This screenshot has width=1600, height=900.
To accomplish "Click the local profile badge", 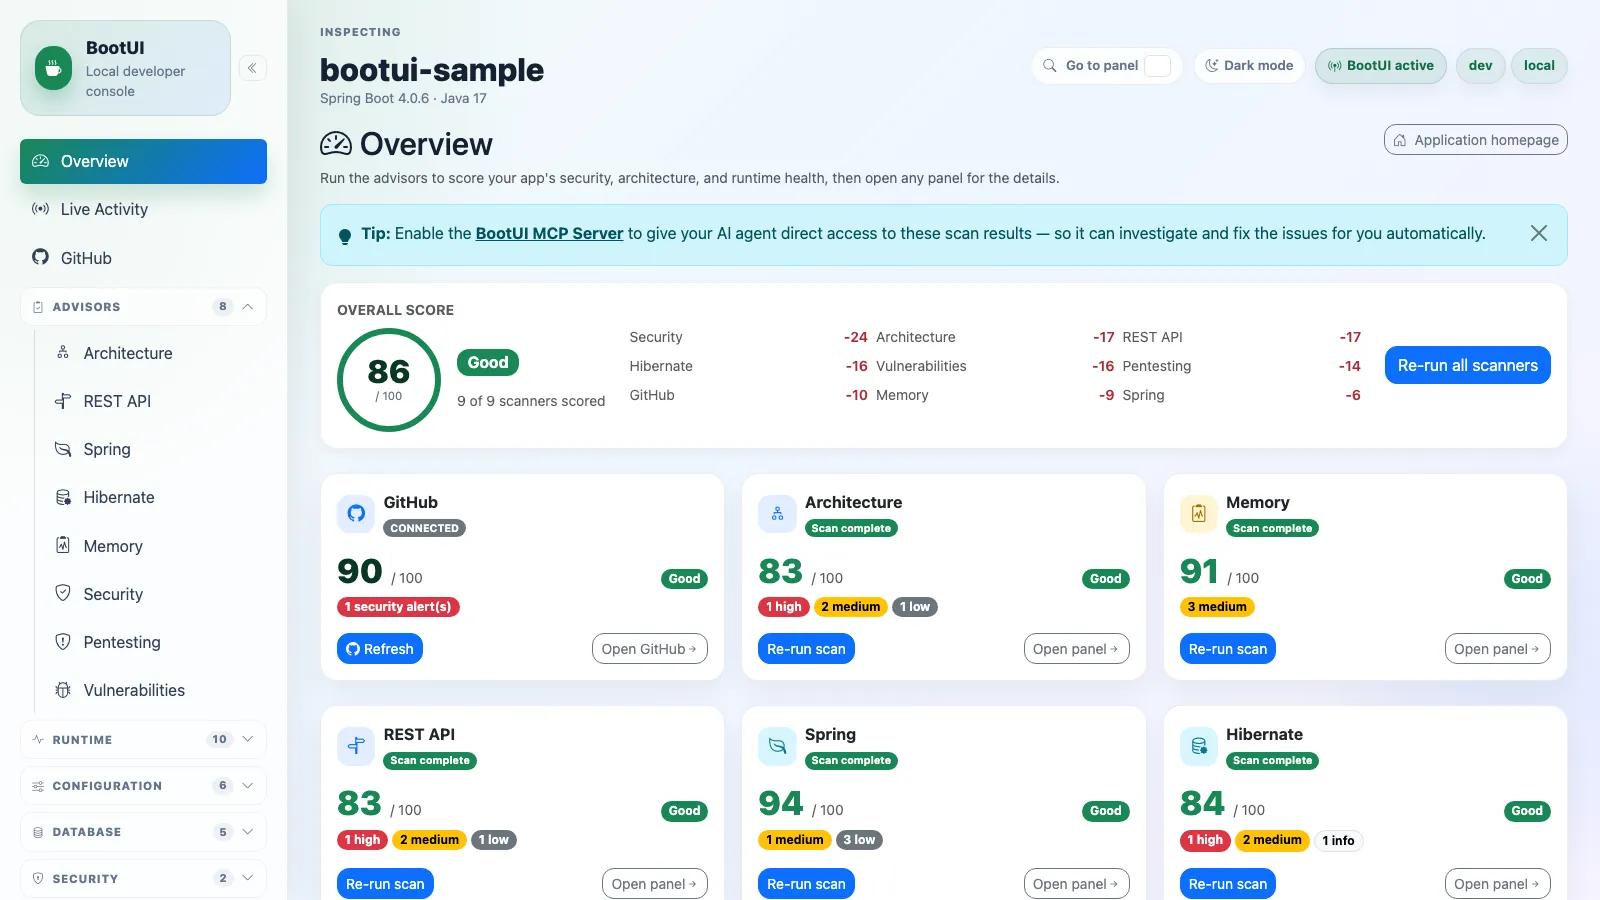I will click(x=1539, y=66).
